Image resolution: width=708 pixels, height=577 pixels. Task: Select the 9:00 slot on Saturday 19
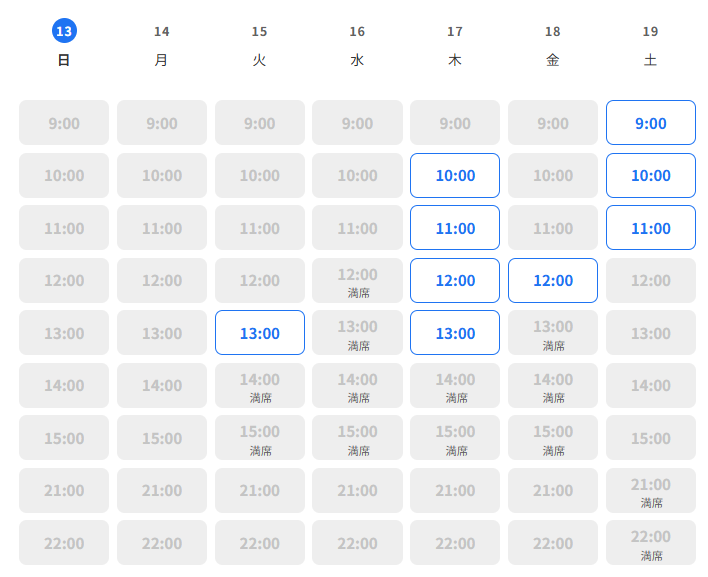pyautogui.click(x=651, y=122)
